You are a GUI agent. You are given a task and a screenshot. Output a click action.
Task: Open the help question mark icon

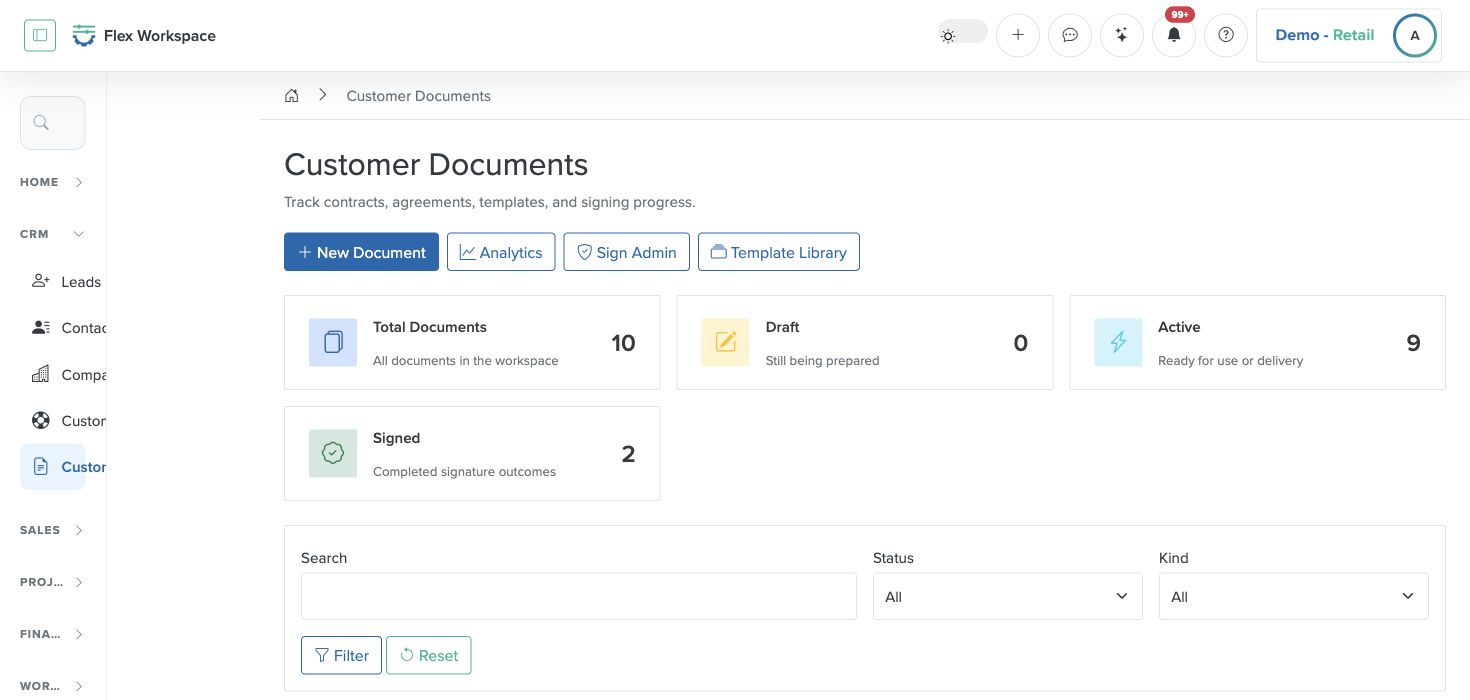[x=1226, y=35]
